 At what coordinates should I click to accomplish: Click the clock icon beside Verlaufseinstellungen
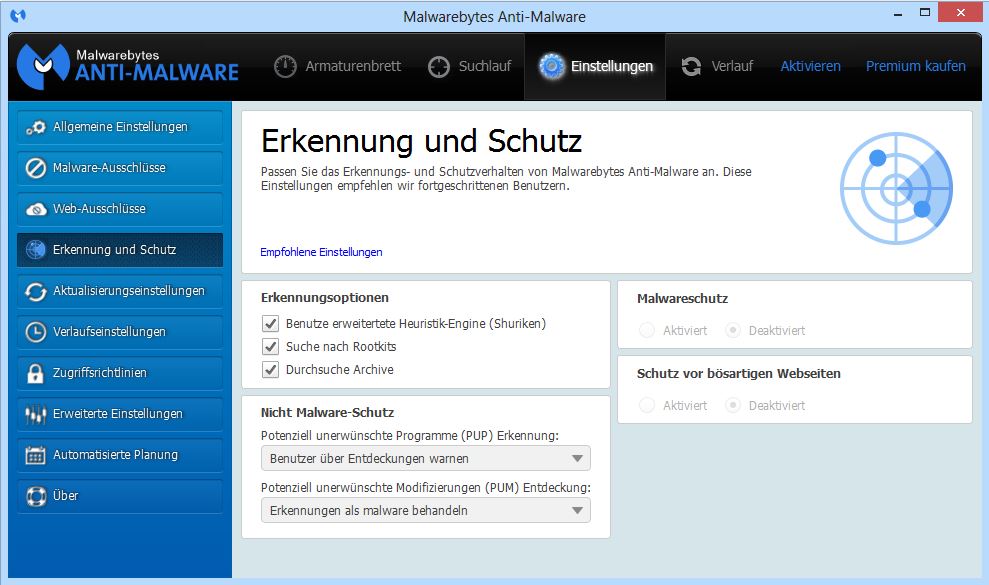coord(36,332)
